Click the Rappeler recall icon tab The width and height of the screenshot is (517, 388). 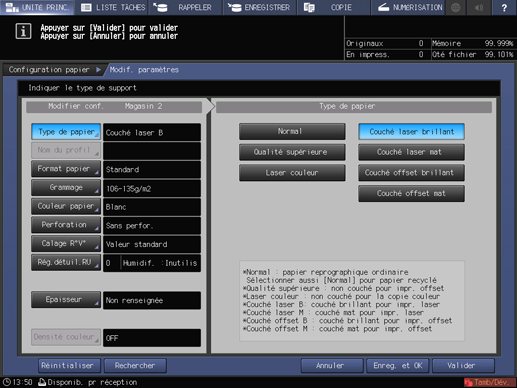point(185,7)
